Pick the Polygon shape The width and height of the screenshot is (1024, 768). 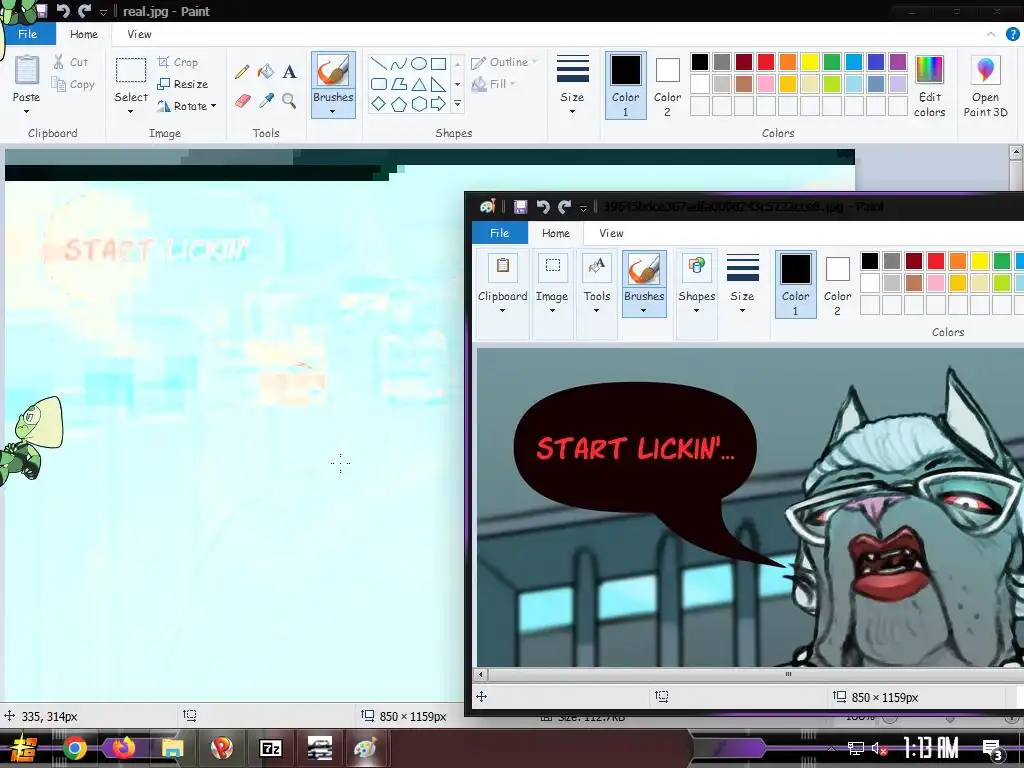click(x=398, y=84)
